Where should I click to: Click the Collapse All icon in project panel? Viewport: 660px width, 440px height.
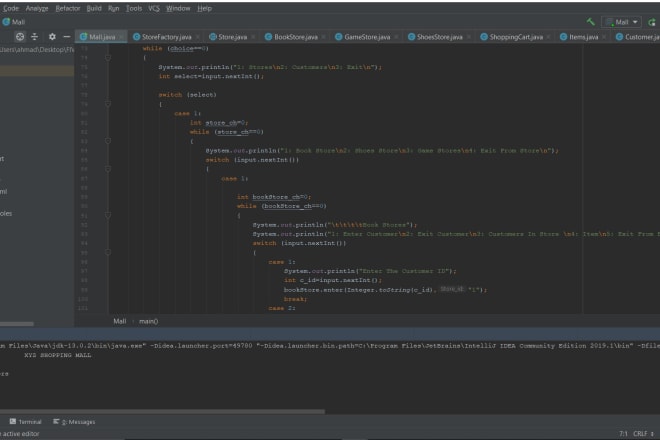[x=35, y=37]
